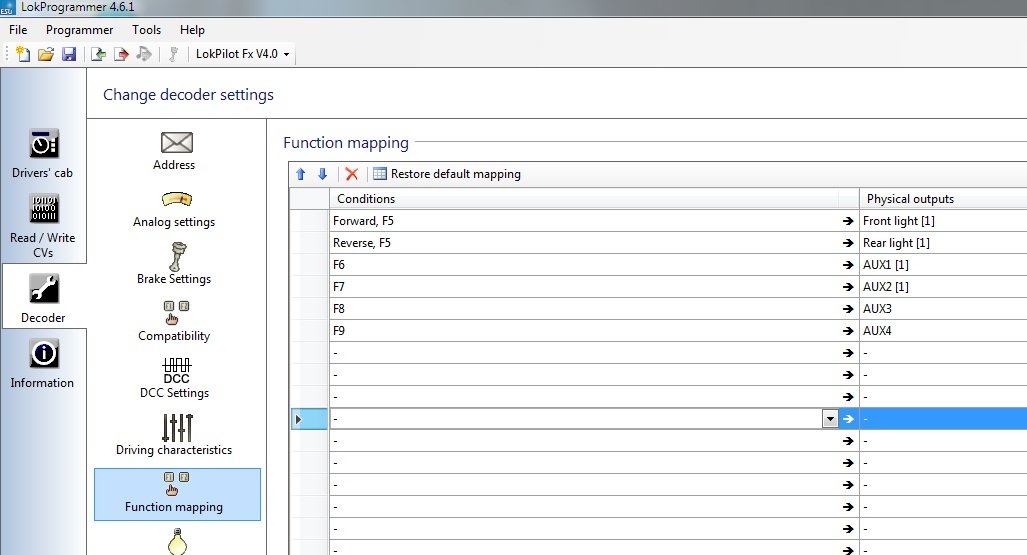This screenshot has width=1027, height=555.
Task: Click 'Change decoder settings' heading
Action: coord(188,94)
